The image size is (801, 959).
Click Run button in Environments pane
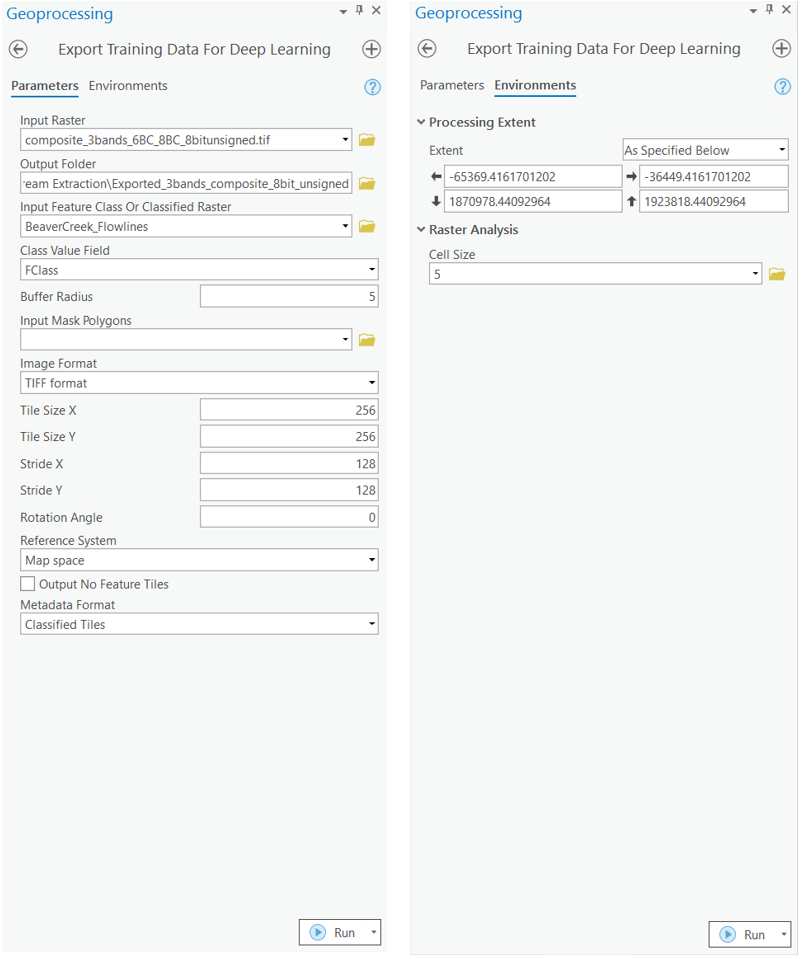tap(744, 934)
